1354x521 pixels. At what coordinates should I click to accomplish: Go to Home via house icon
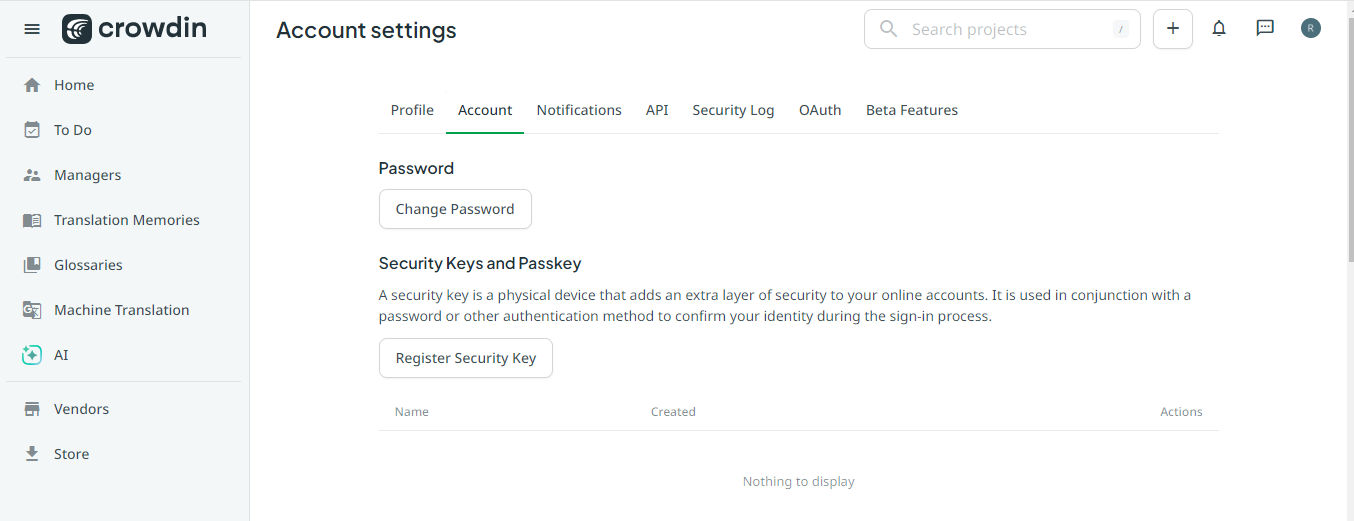coord(32,85)
